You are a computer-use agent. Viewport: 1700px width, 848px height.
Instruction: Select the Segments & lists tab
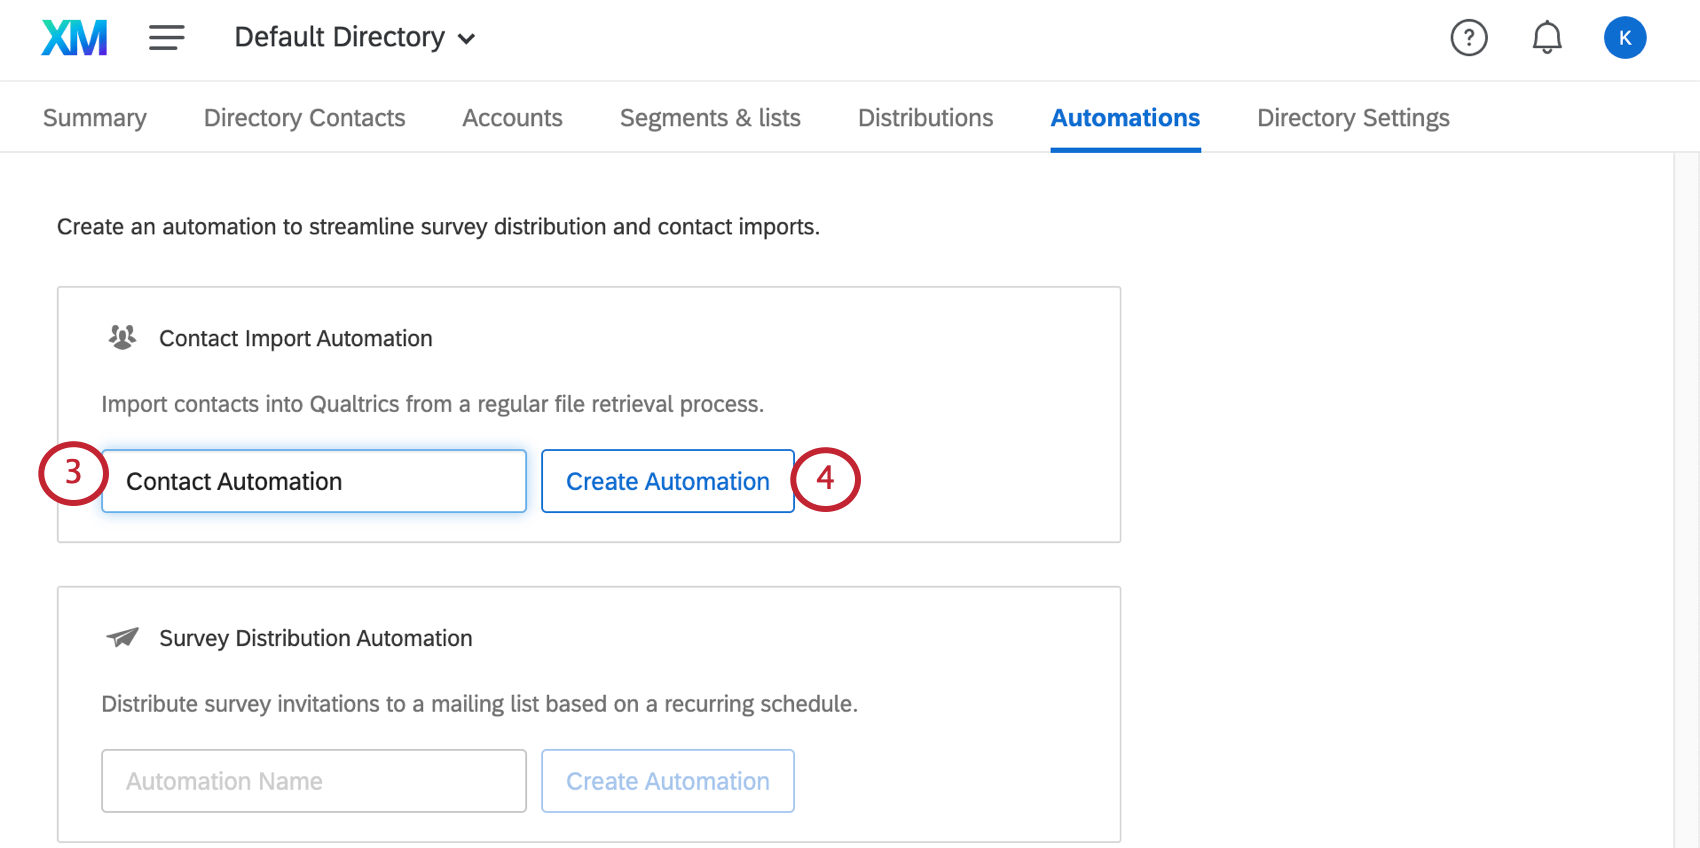710,118
